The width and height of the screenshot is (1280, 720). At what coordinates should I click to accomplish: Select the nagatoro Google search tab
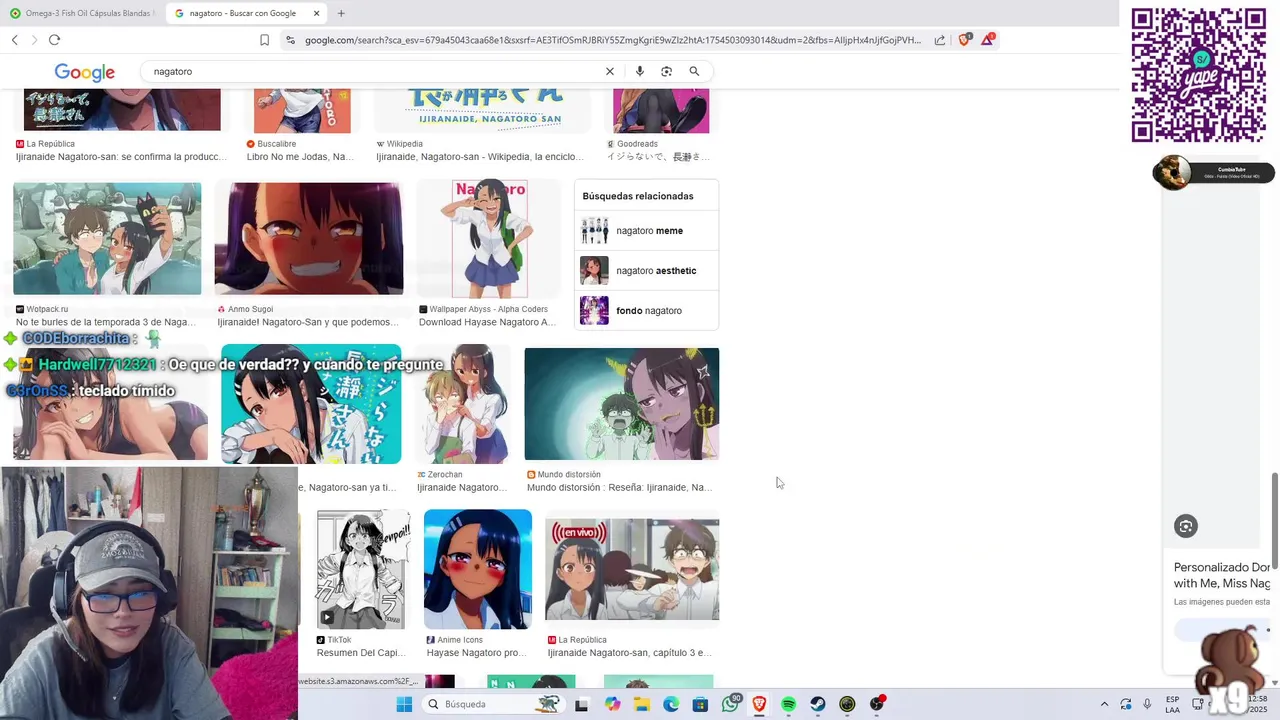pyautogui.click(x=245, y=13)
